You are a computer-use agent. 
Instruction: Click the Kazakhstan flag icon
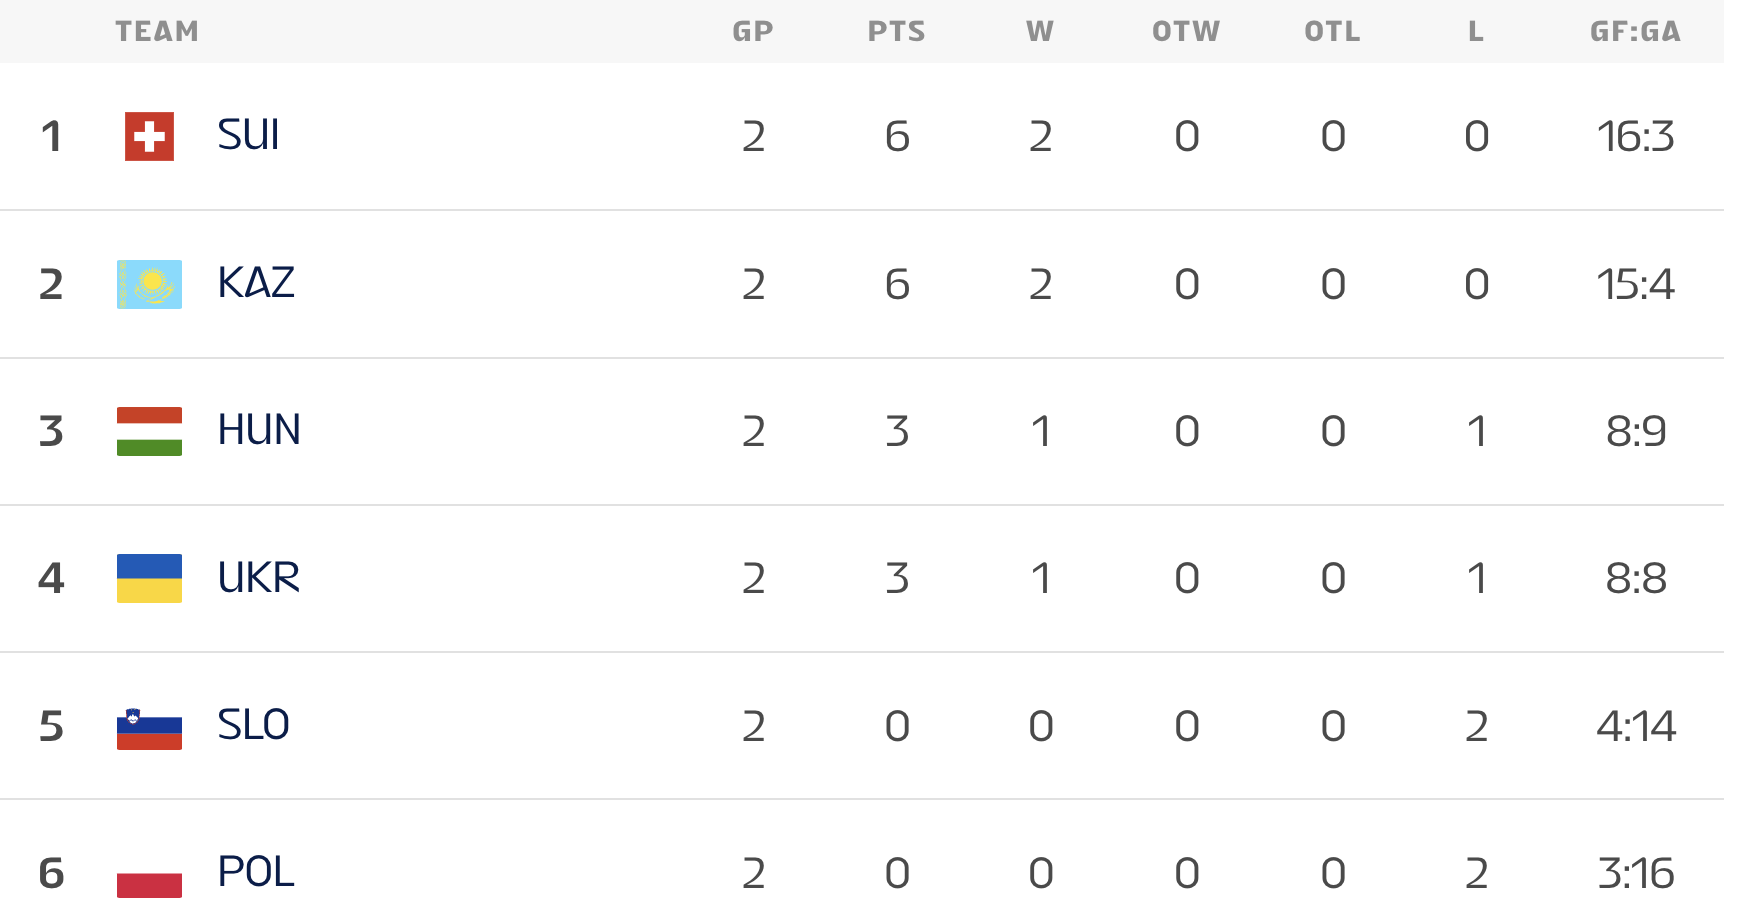click(149, 284)
